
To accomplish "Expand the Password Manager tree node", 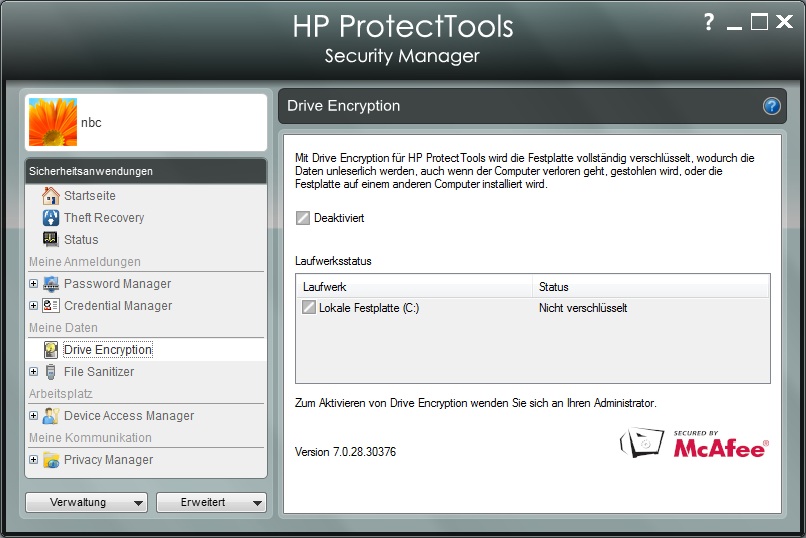I will [x=33, y=284].
